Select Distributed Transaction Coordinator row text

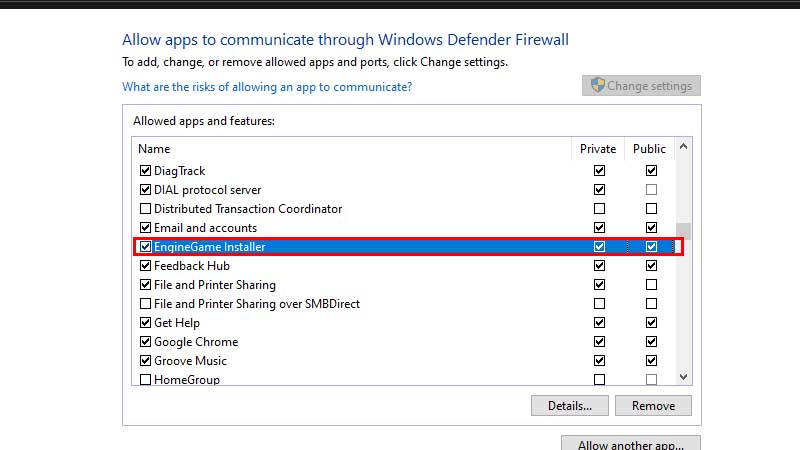(x=248, y=209)
